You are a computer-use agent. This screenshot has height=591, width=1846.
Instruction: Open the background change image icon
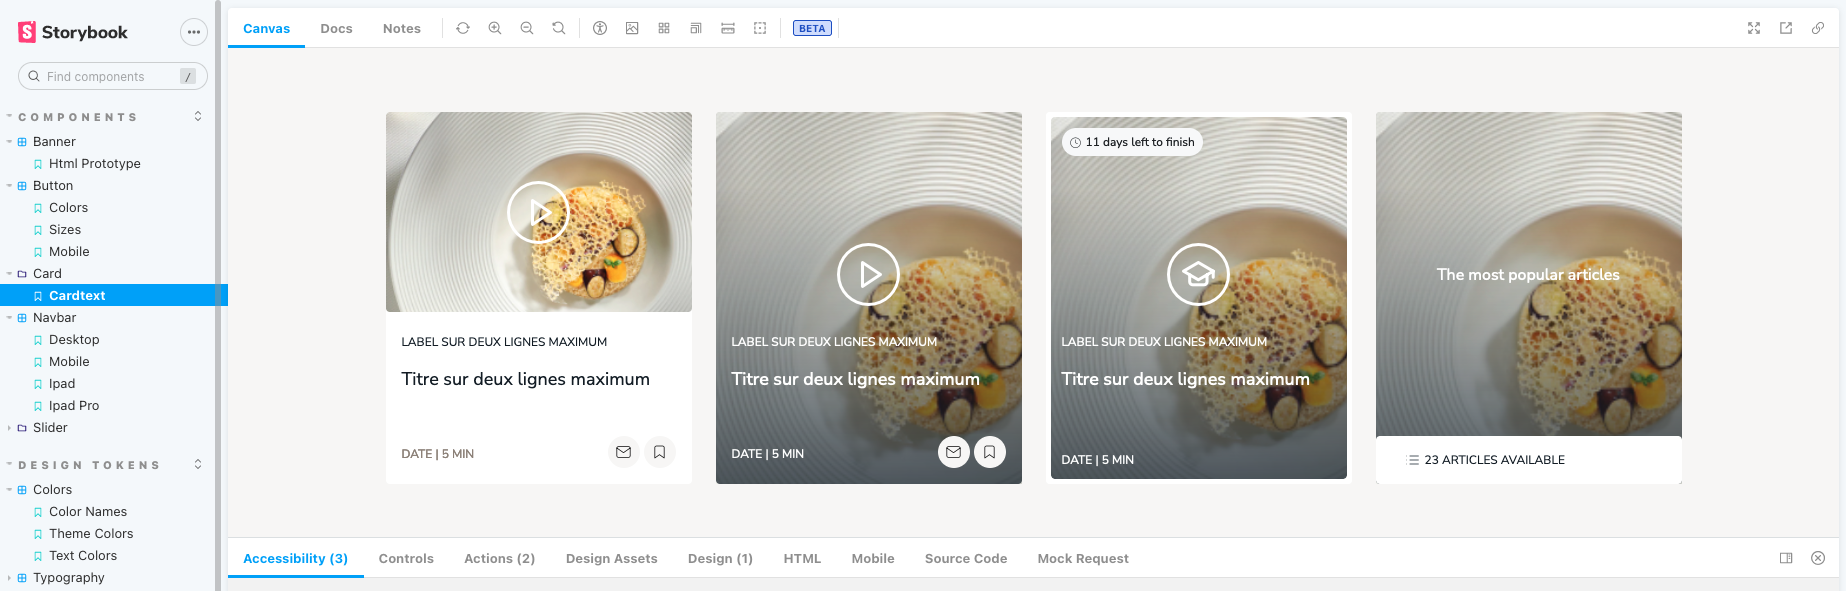632,28
